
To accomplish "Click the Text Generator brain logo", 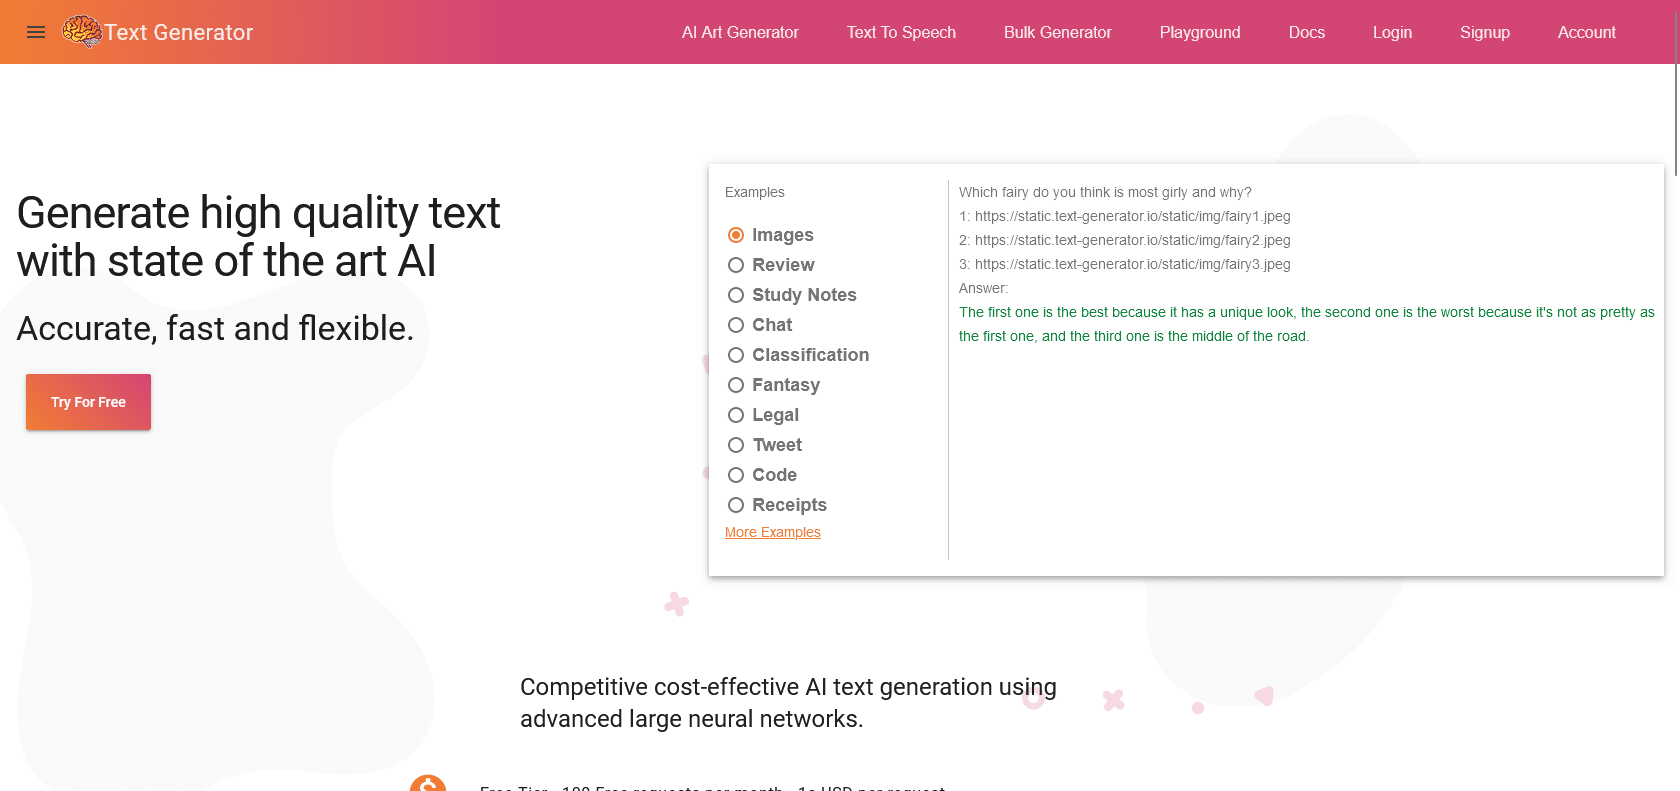I will click(x=82, y=31).
